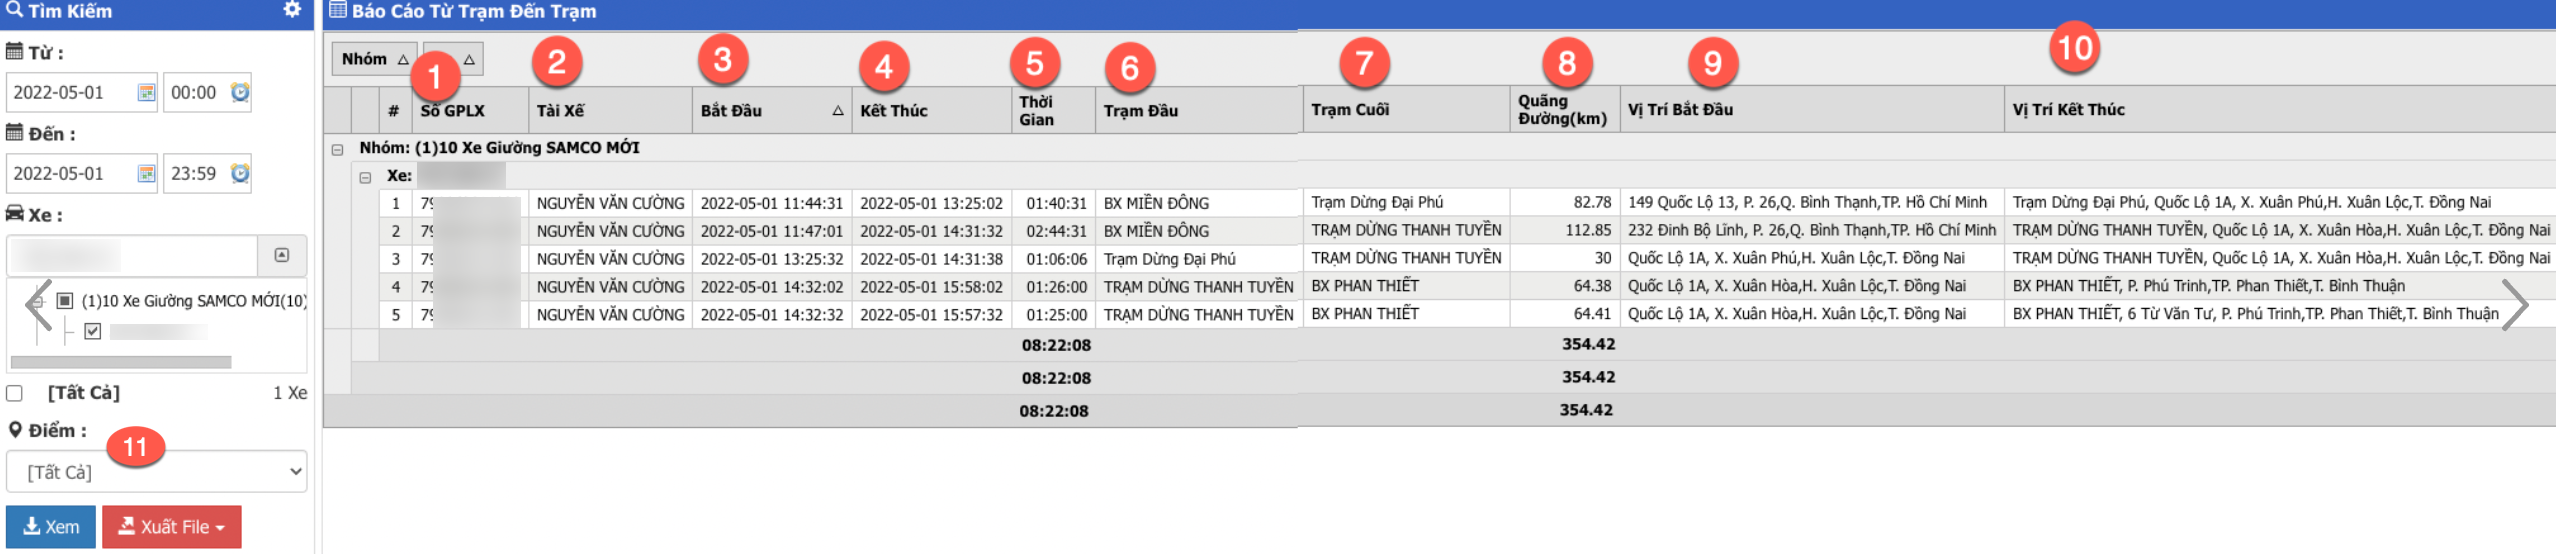The image size is (2556, 554).
Task: Open clock picker for 00:00 start time
Action: 240,93
